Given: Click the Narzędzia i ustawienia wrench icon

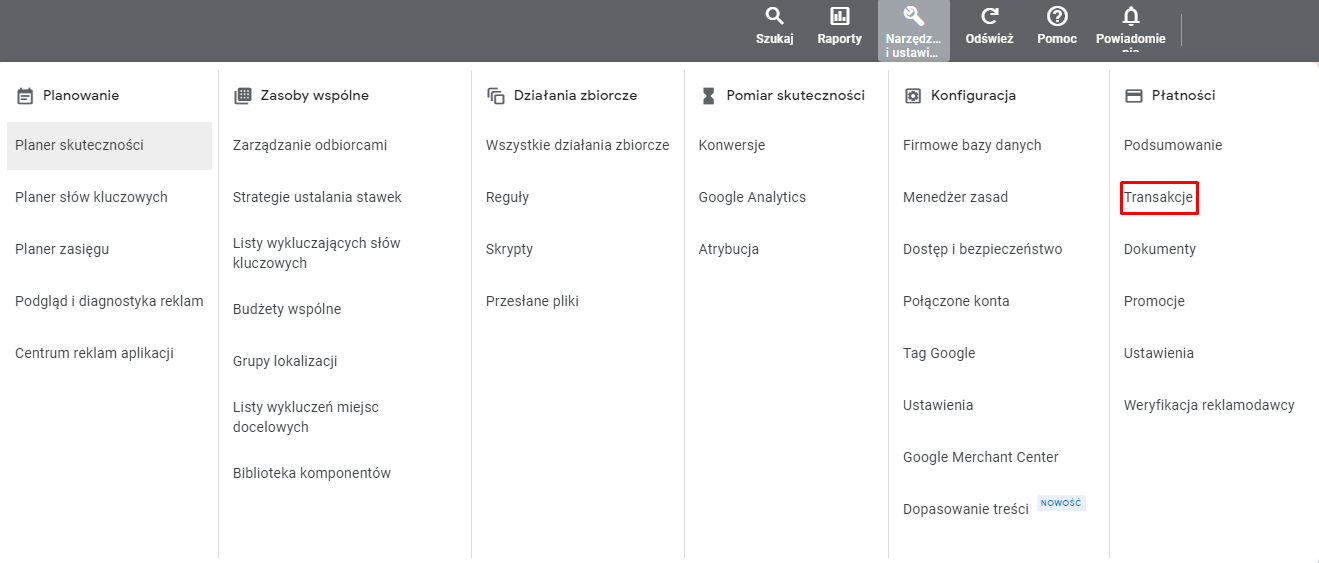Looking at the screenshot, I should (913, 16).
